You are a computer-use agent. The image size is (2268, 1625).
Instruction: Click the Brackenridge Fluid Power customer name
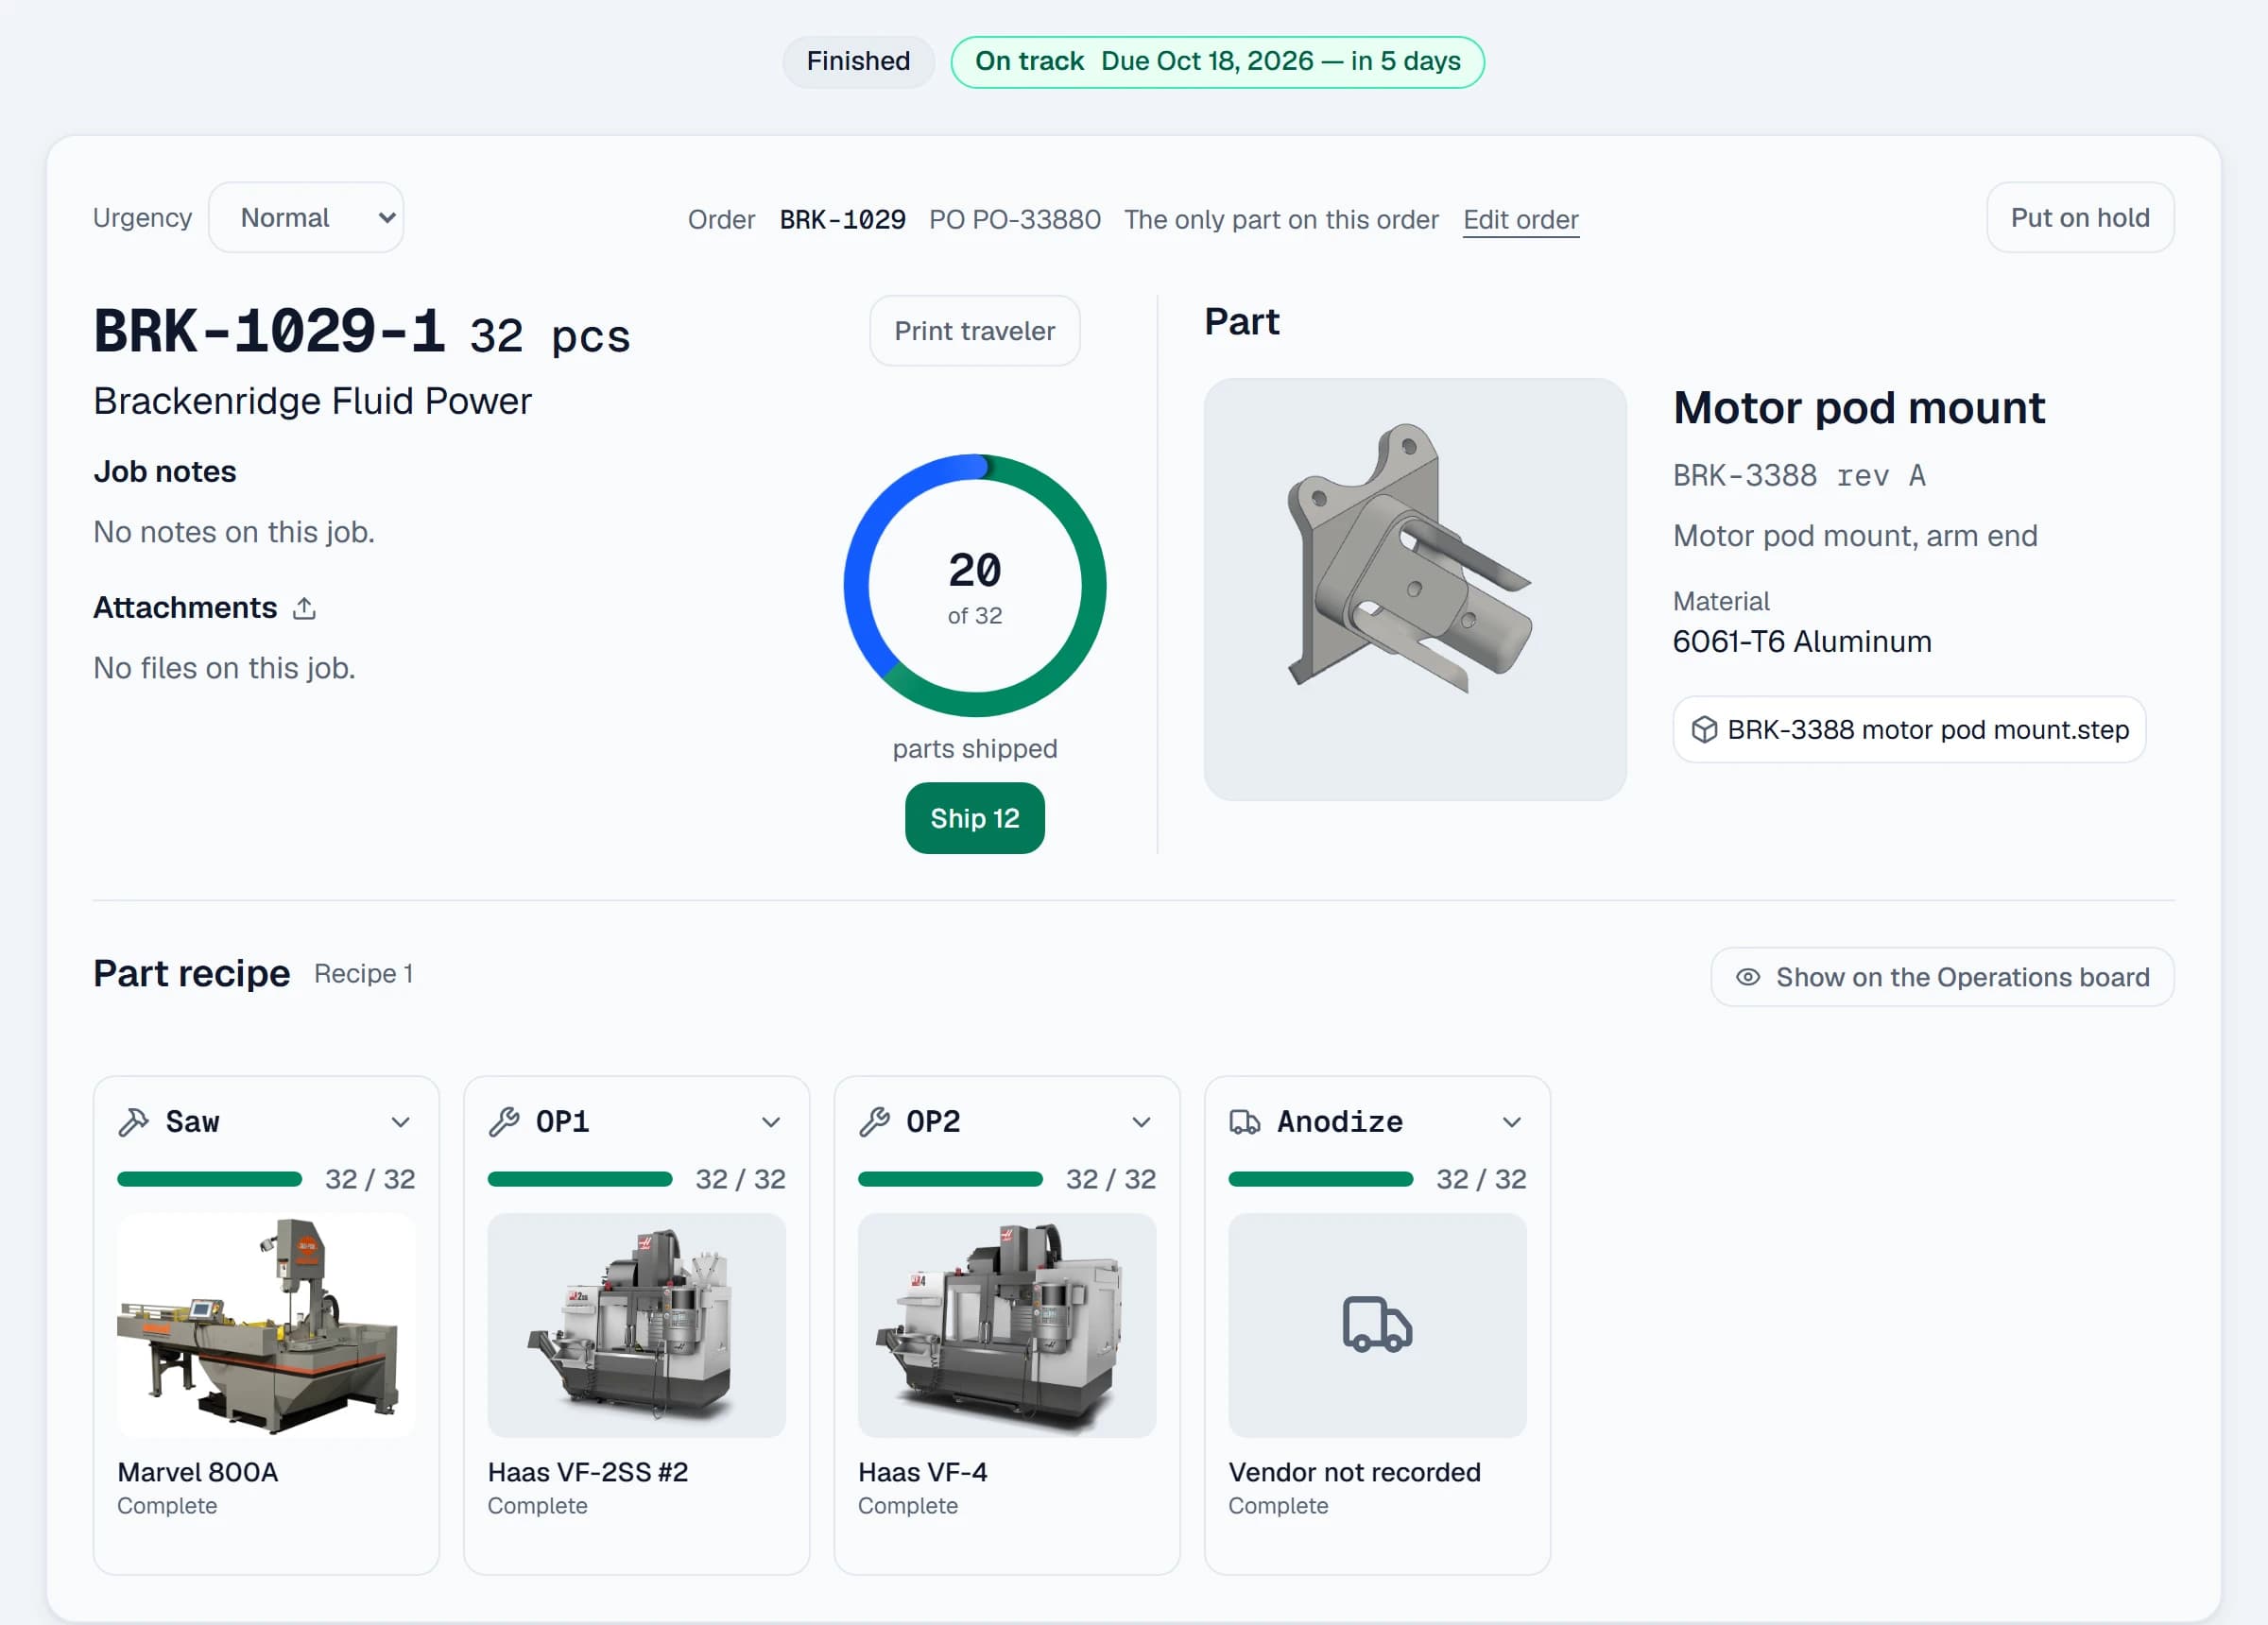[312, 401]
